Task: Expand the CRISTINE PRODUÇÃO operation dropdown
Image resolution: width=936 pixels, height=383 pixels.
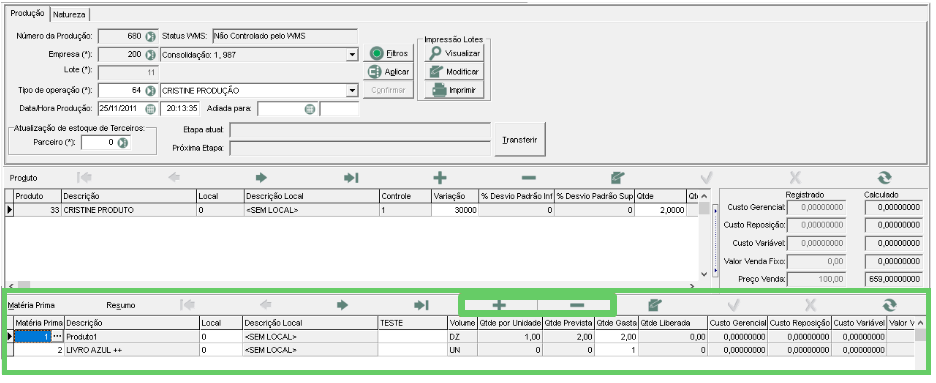Action: [x=352, y=91]
